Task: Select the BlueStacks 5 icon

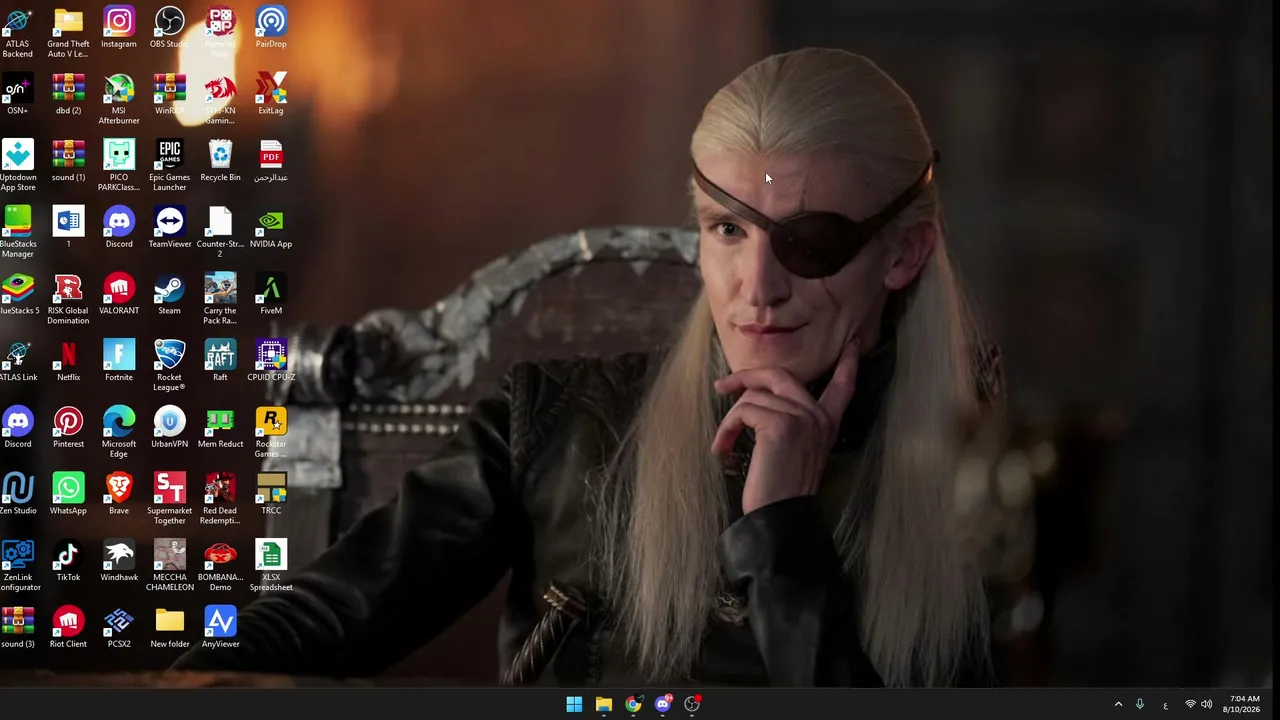Action: coord(18,295)
